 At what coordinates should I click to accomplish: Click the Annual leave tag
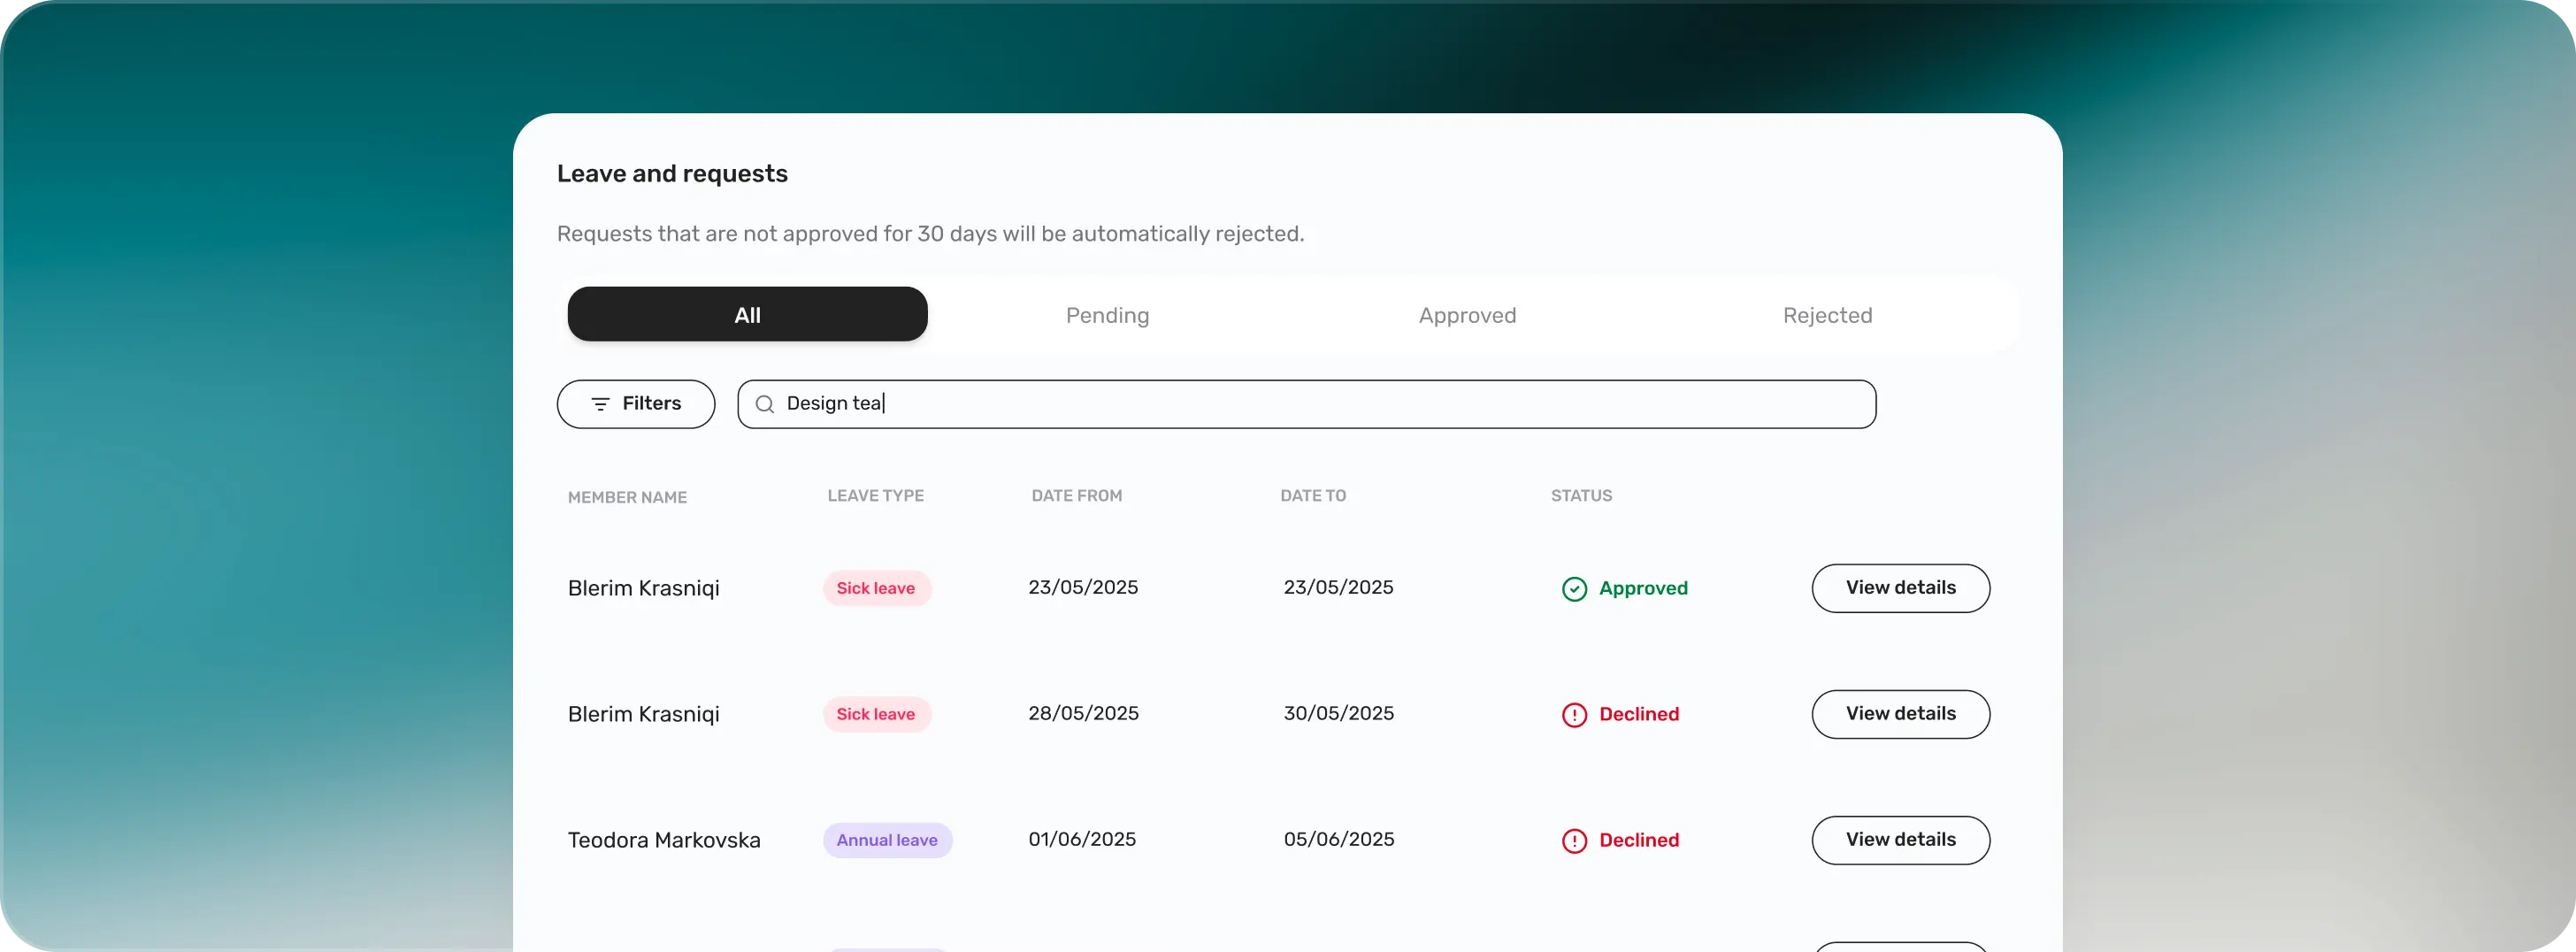pos(887,840)
